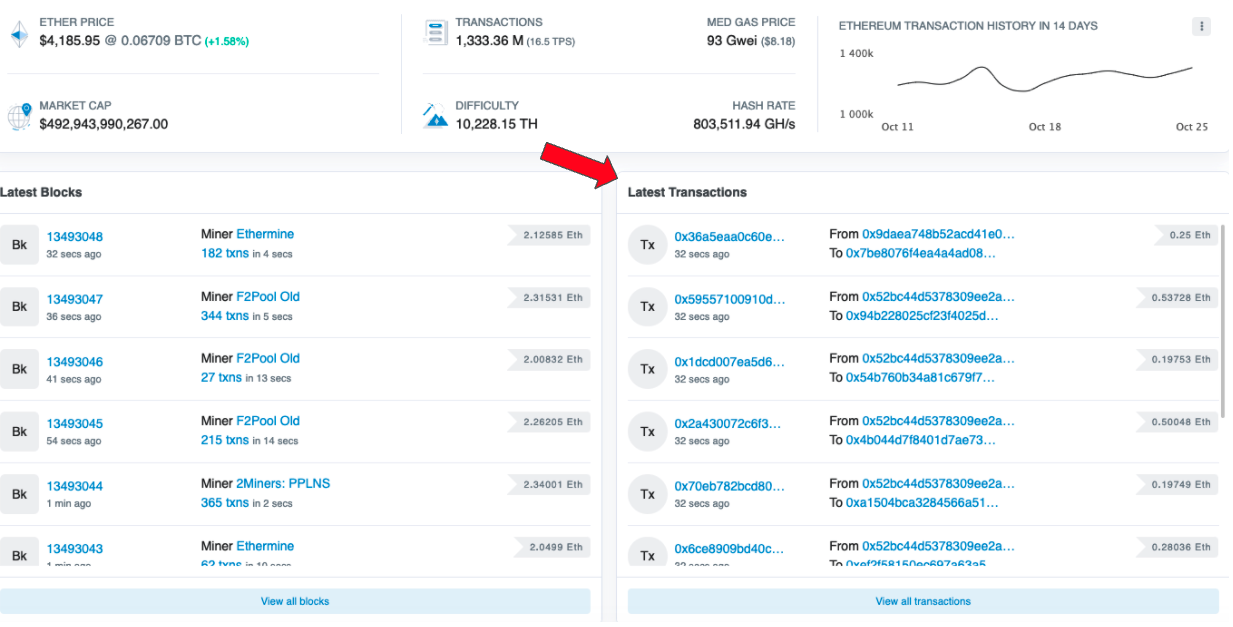Open transaction 0x2a430072c6f3
This screenshot has width=1233, height=627.
pos(730,424)
